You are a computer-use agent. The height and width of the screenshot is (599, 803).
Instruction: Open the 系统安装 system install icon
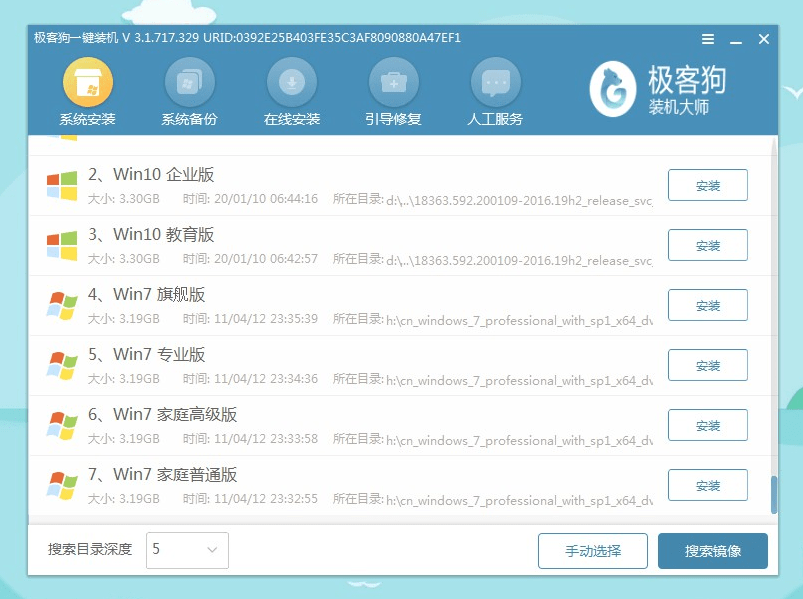(88, 82)
